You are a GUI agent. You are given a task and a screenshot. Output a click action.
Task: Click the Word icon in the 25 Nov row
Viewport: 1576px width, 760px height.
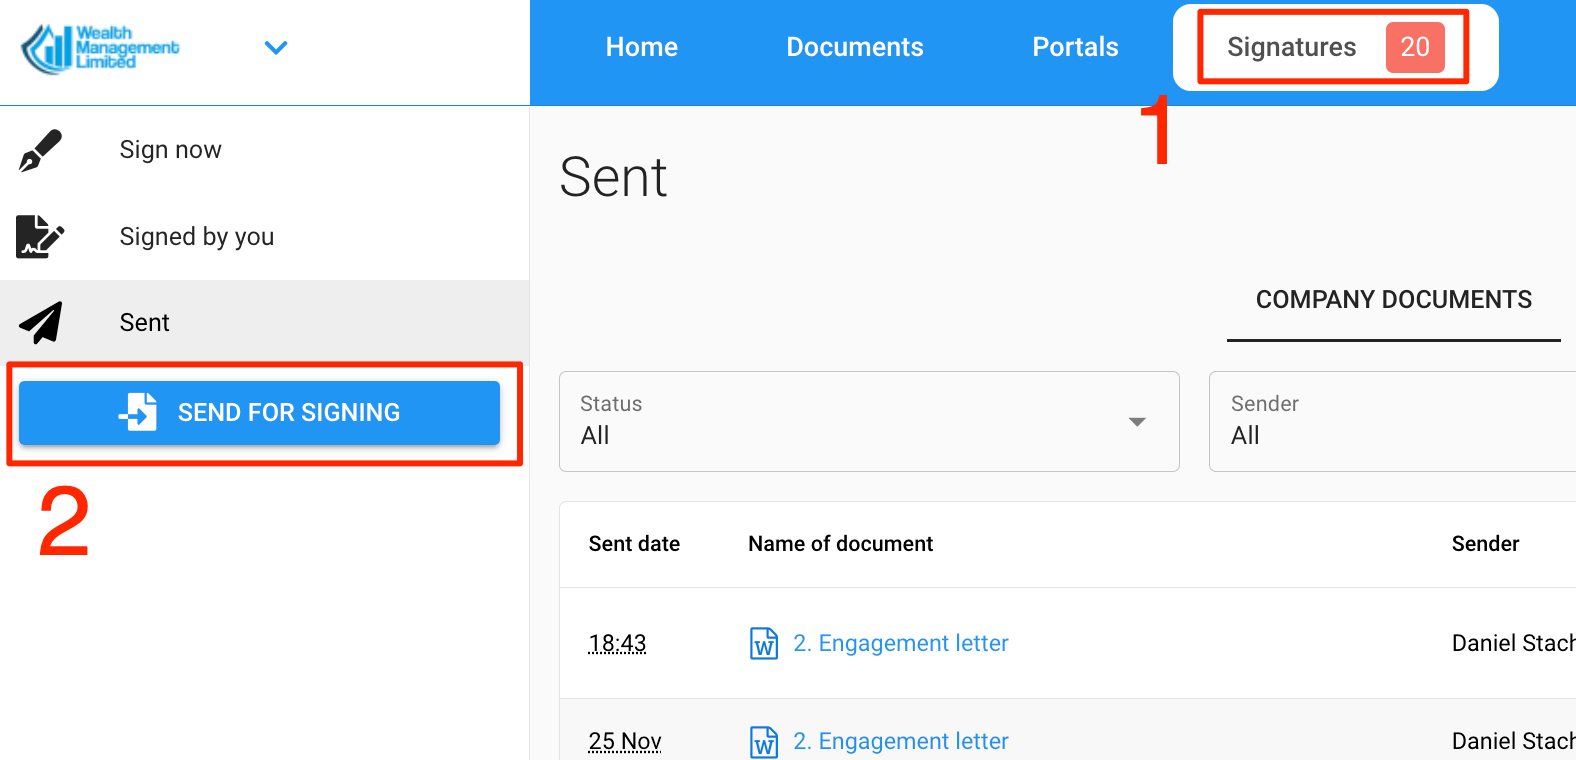(x=764, y=742)
